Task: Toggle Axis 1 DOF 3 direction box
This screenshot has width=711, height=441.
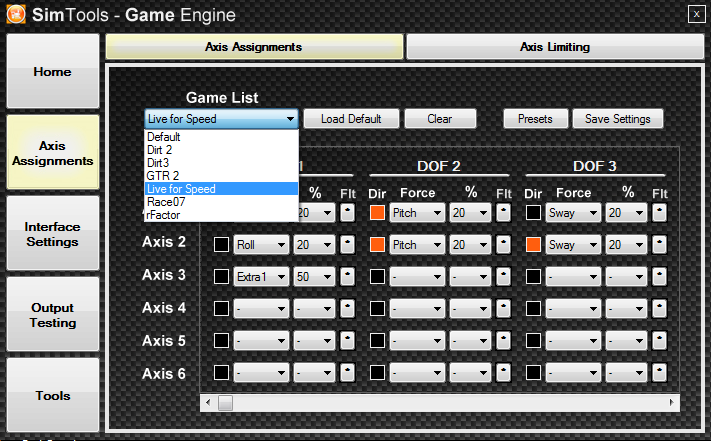Action: click(x=533, y=213)
